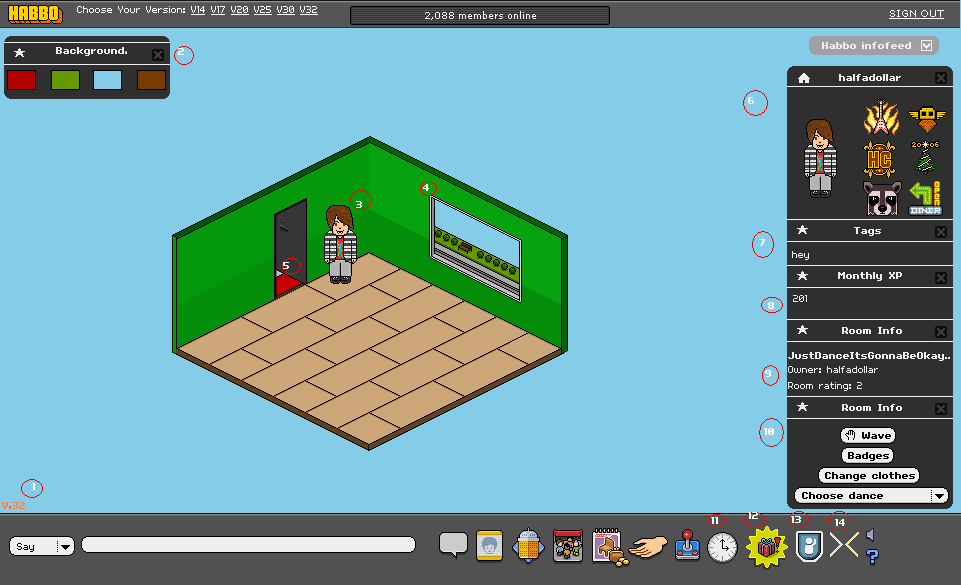The image size is (961, 585).
Task: Open the chat speech bubble icon
Action: (x=454, y=545)
